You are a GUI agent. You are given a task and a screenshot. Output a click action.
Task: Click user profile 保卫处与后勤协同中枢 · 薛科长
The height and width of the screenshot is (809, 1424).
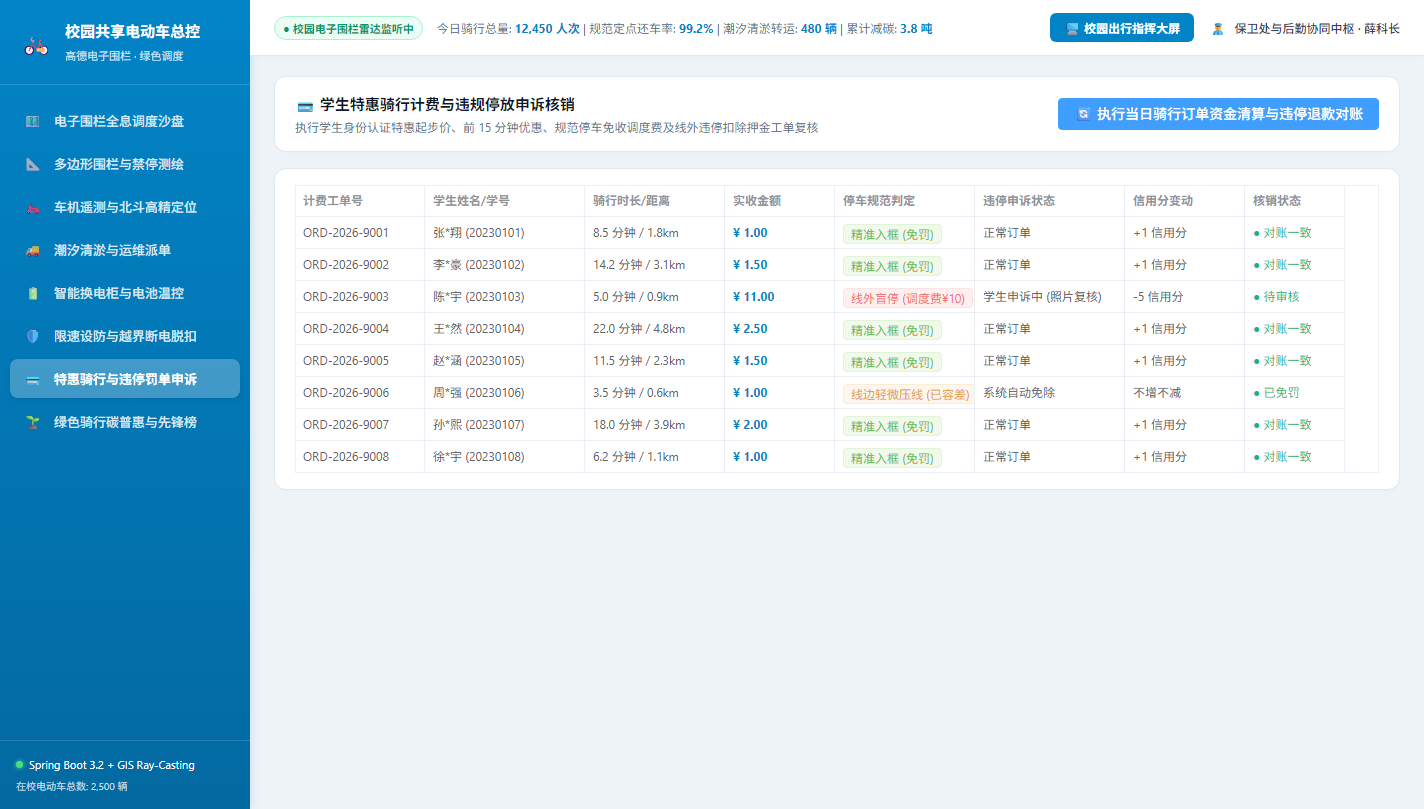tap(1305, 29)
